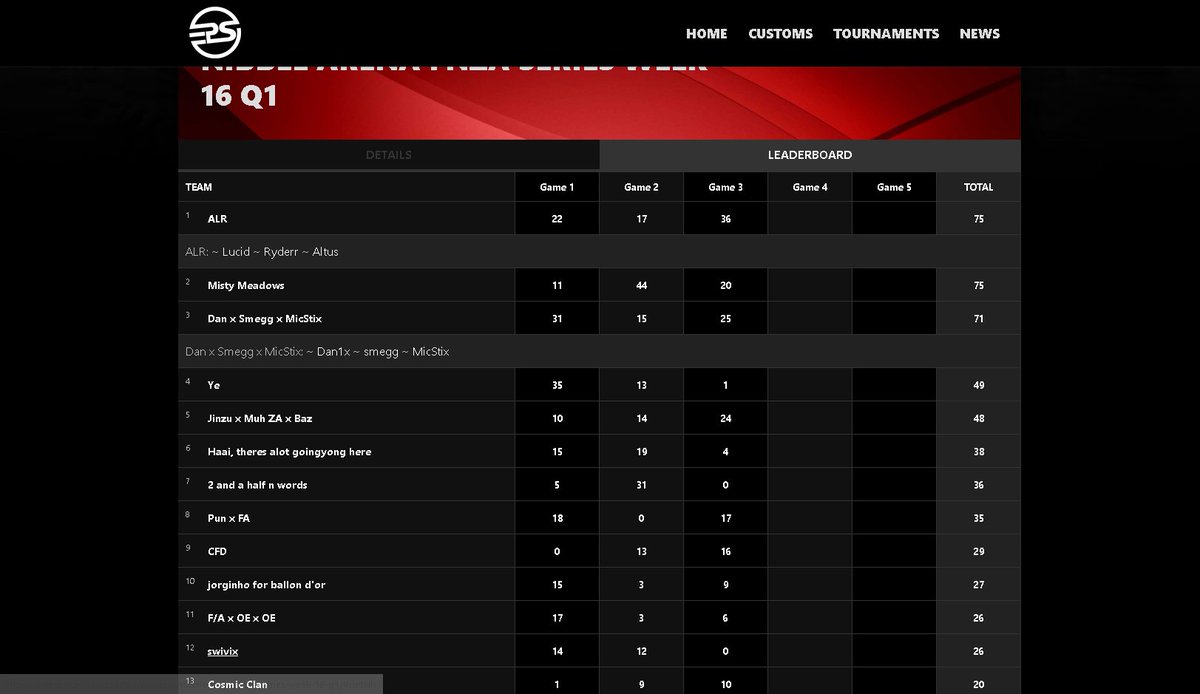The height and width of the screenshot is (694, 1200).
Task: Select jorginho for ballon d'or team
Action: coord(266,584)
